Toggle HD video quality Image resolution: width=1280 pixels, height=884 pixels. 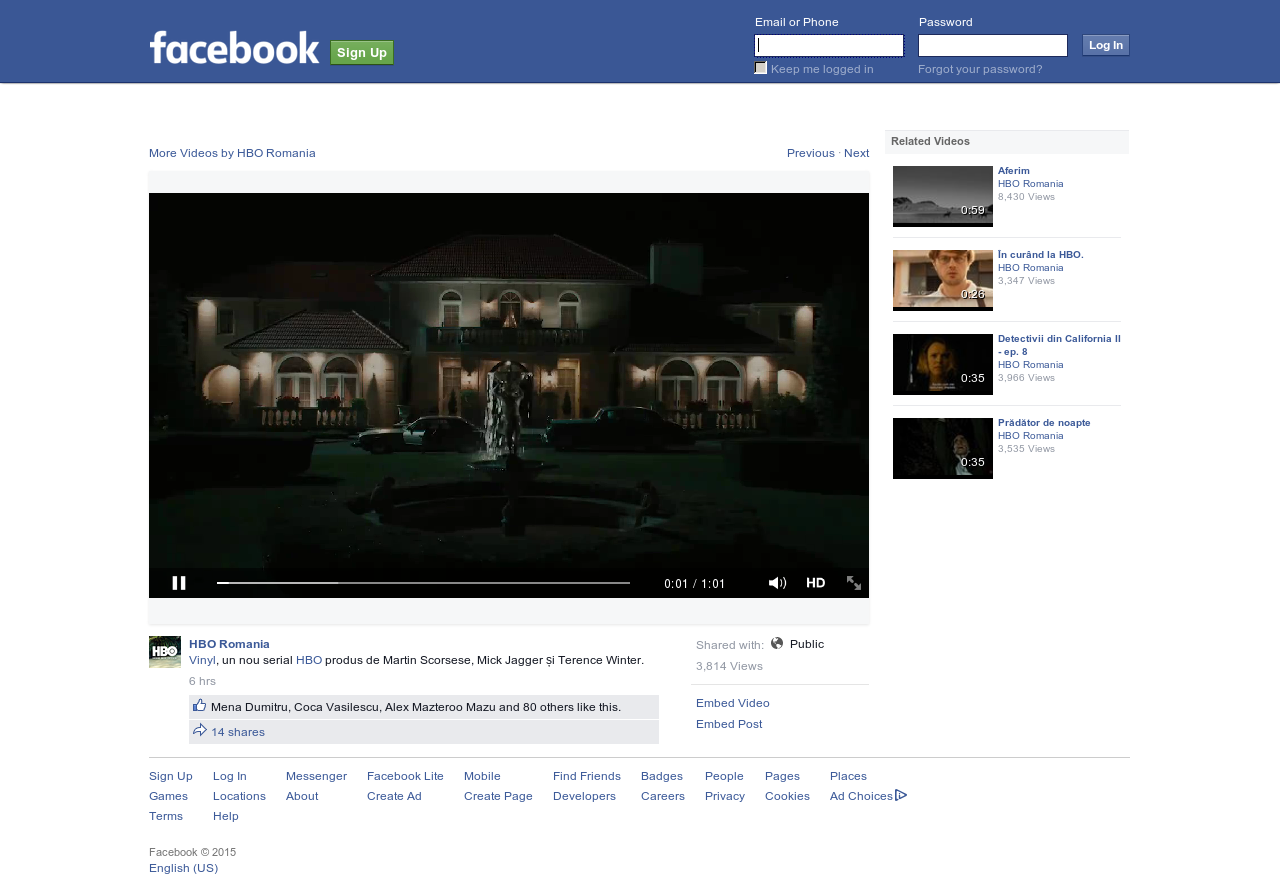pyautogui.click(x=816, y=583)
